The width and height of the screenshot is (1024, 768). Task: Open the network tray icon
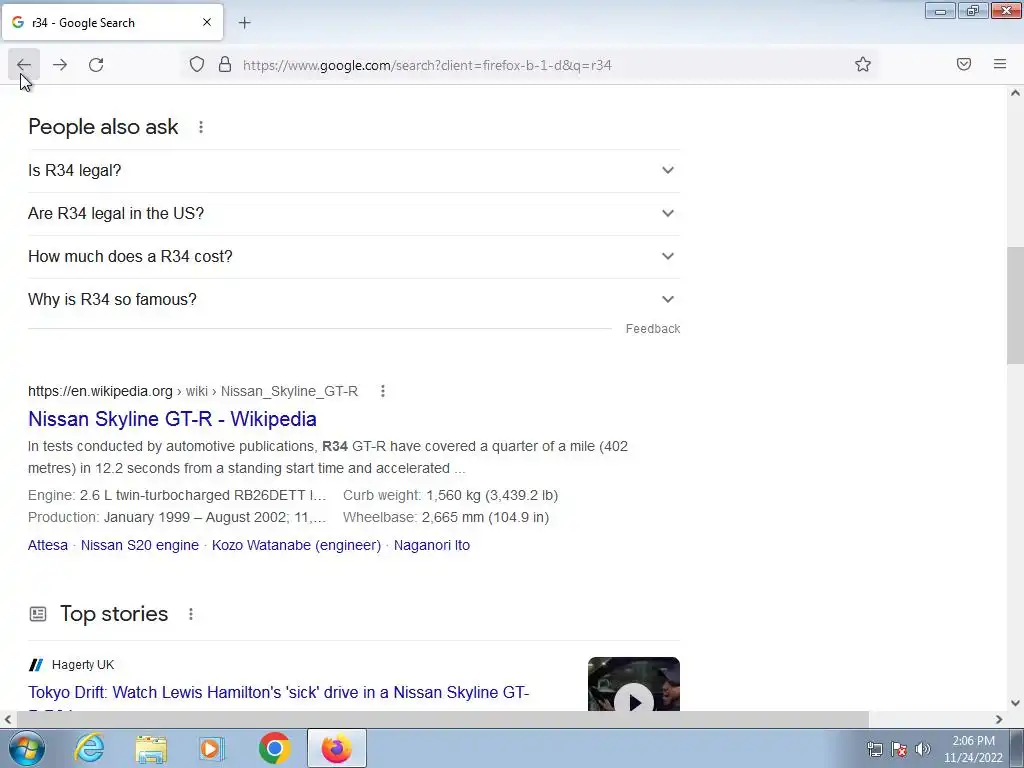click(x=875, y=749)
